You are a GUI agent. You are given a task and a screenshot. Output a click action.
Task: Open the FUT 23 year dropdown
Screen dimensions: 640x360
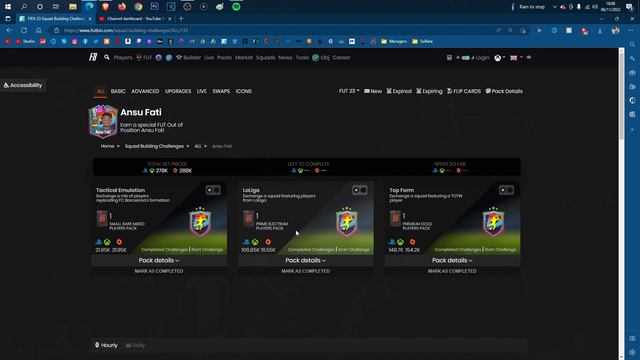point(349,91)
